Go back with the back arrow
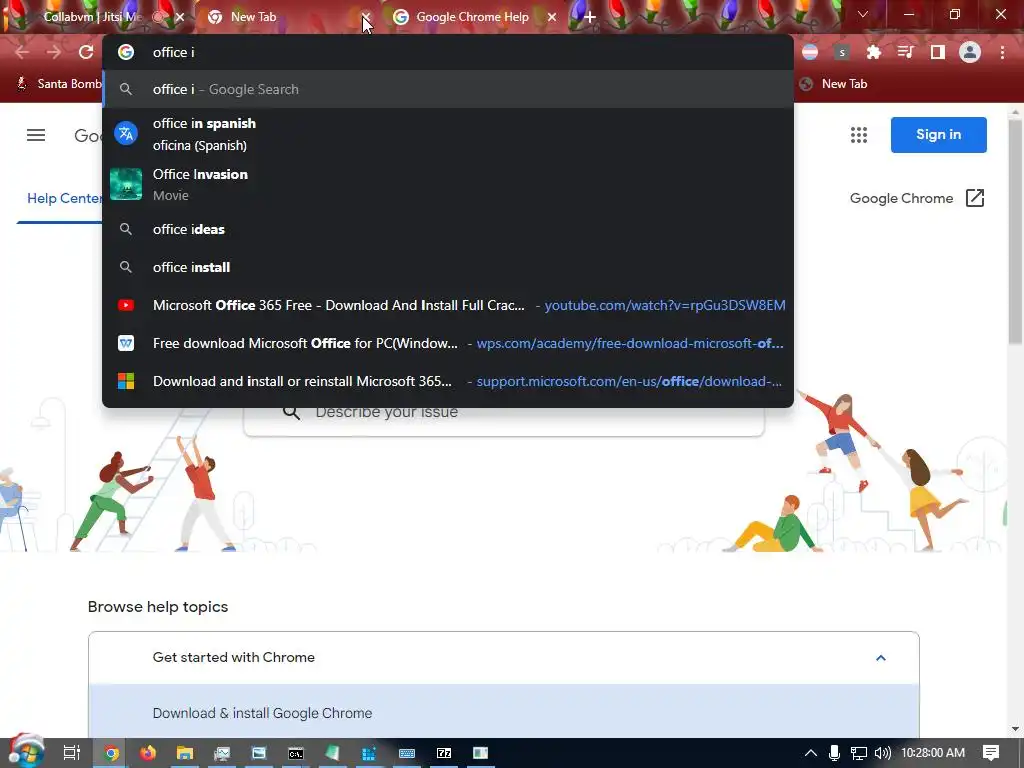Image resolution: width=1024 pixels, height=768 pixels. (x=22, y=52)
